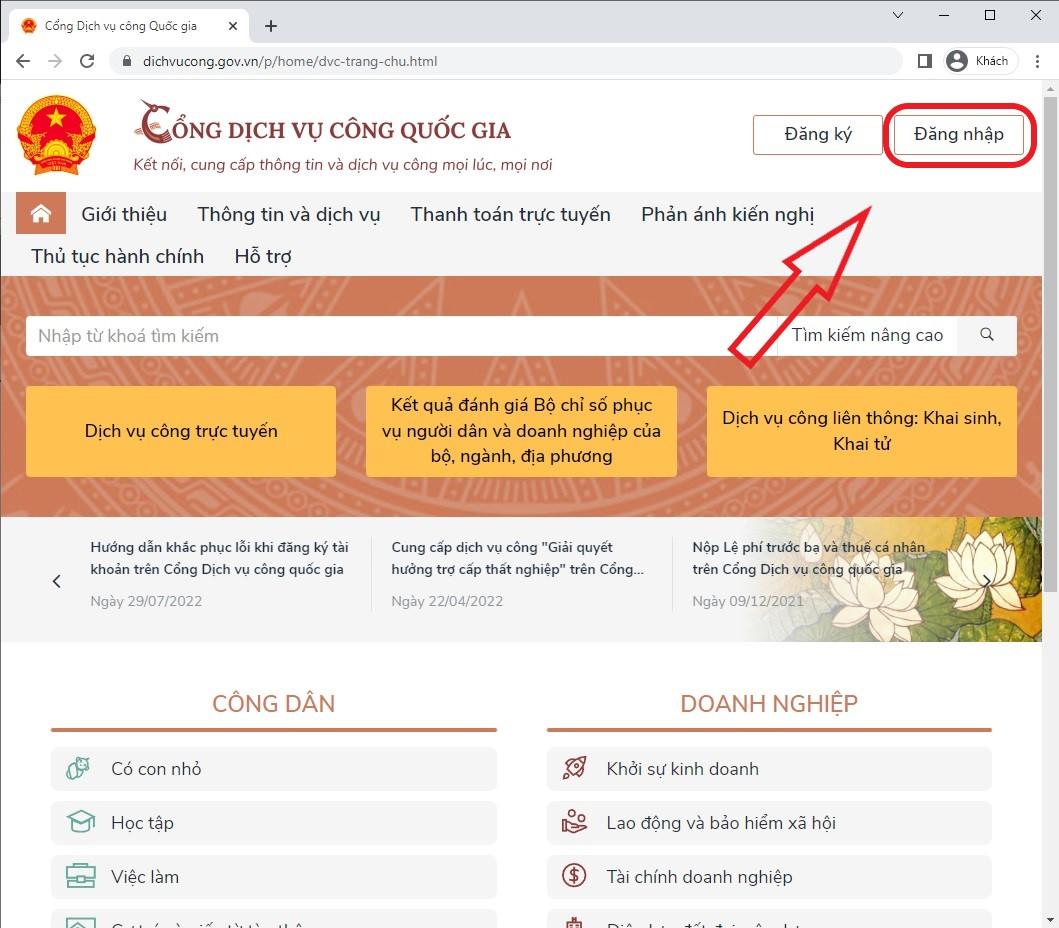Show next news carousel item

tap(986, 581)
